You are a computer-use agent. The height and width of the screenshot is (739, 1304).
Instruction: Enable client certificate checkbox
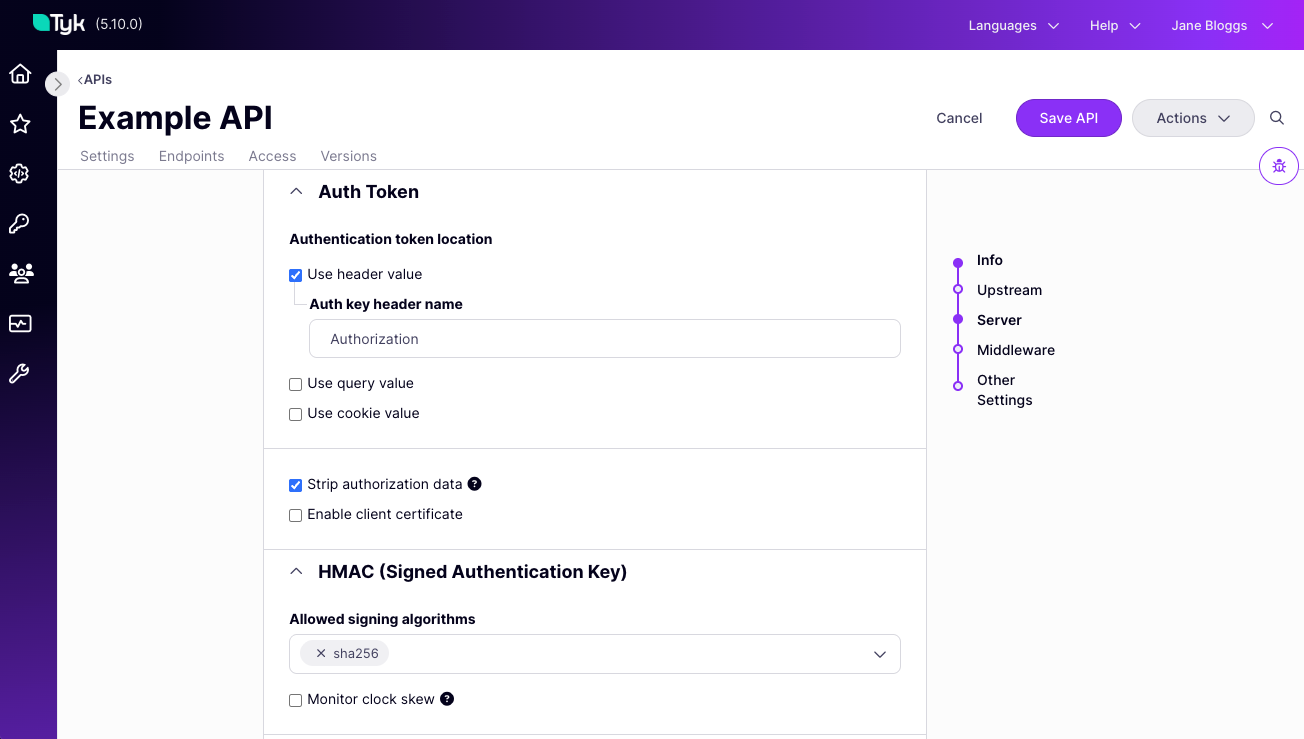point(295,514)
